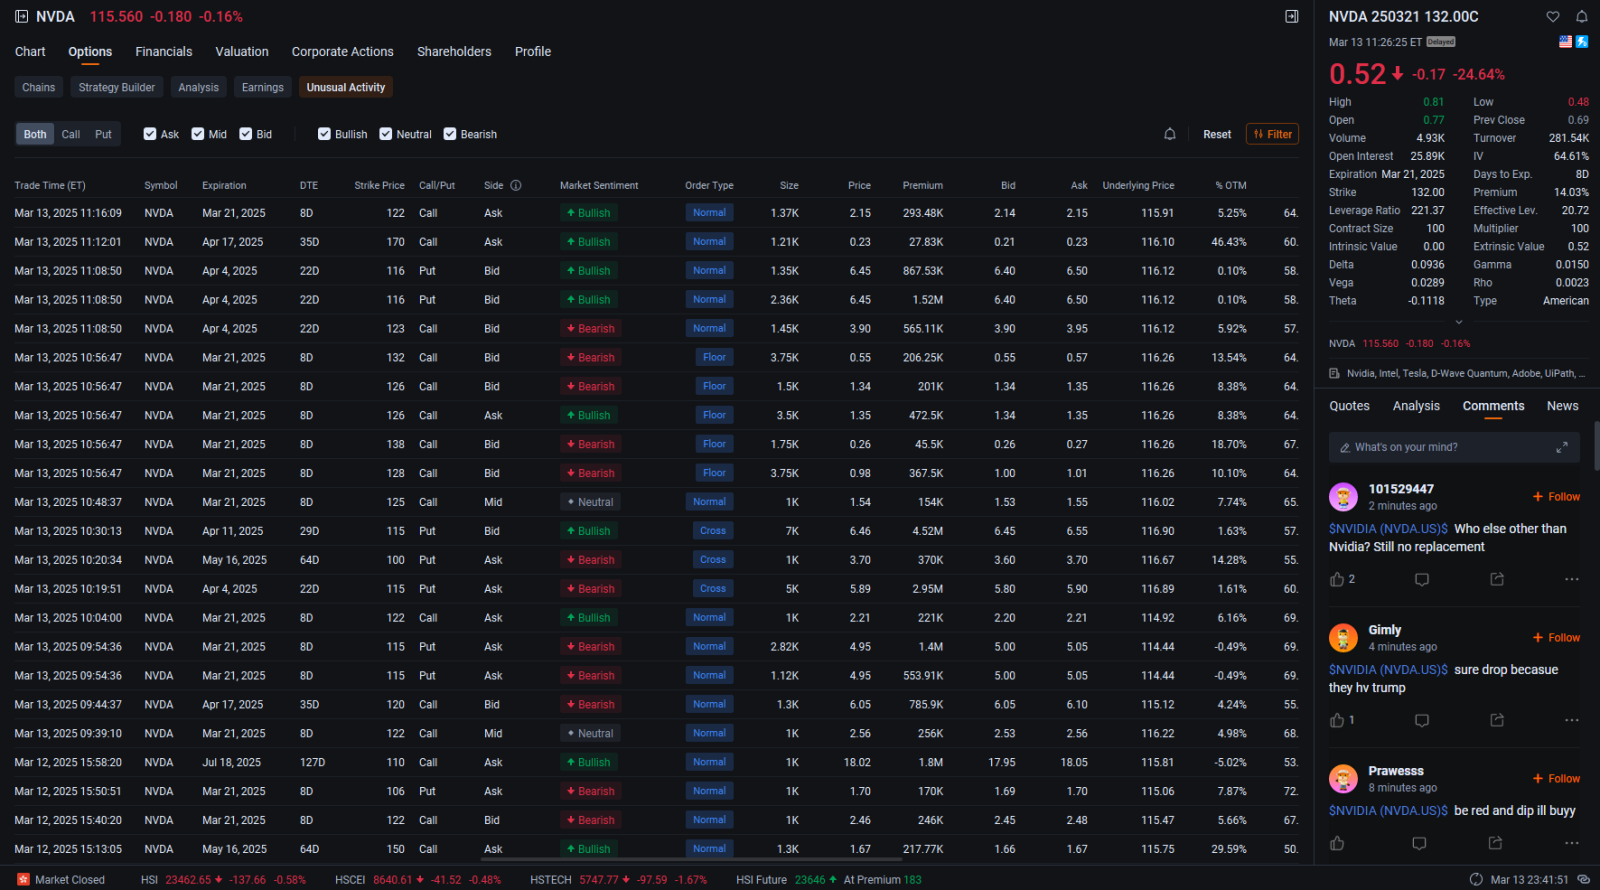Screen dimensions: 1600x890
Task: Open the alert bell left of Reset
Action: point(1170,134)
